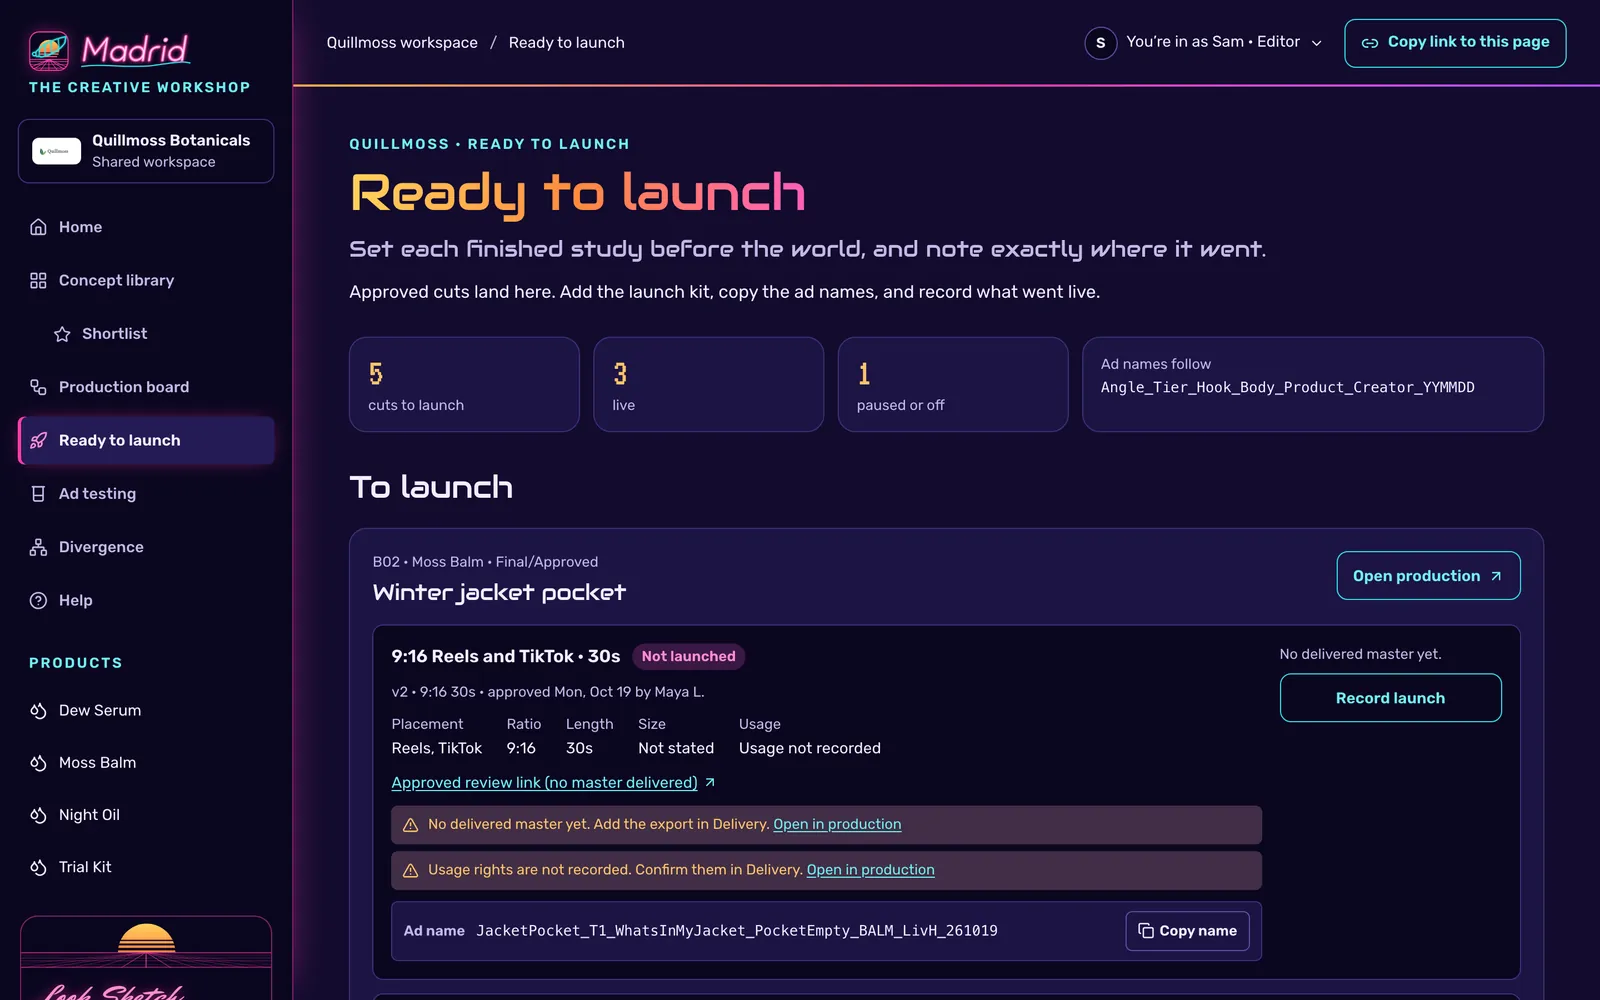Screen dimensions: 1600x1000
Task: Click the Production board icon
Action: coord(38,387)
